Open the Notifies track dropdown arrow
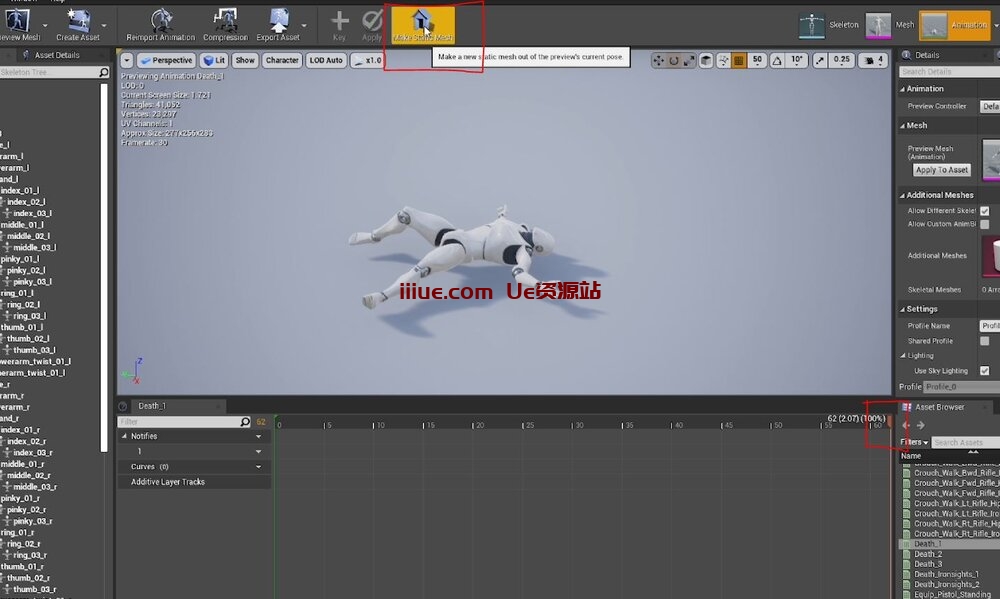 coord(258,437)
